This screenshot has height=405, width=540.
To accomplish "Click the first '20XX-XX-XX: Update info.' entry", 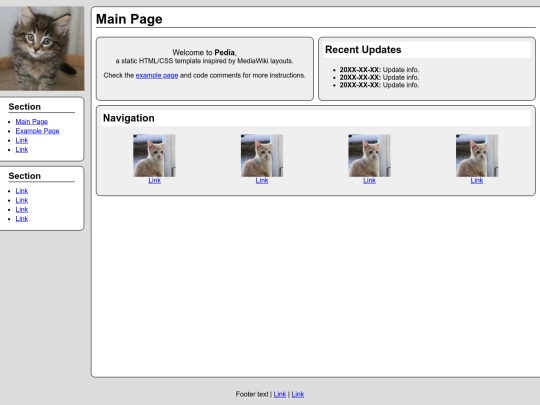I will [x=379, y=70].
